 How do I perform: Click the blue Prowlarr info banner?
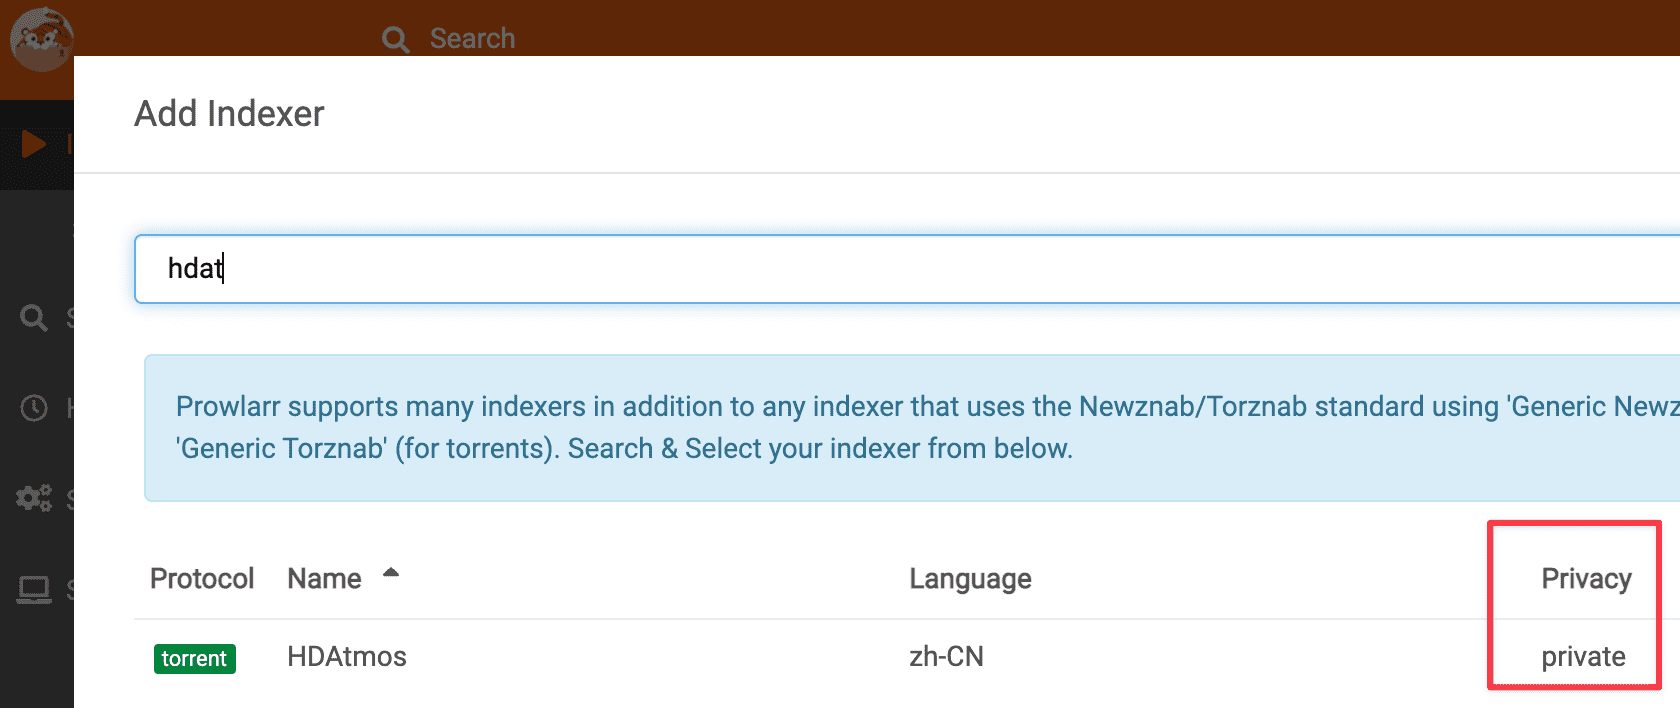click(912, 428)
